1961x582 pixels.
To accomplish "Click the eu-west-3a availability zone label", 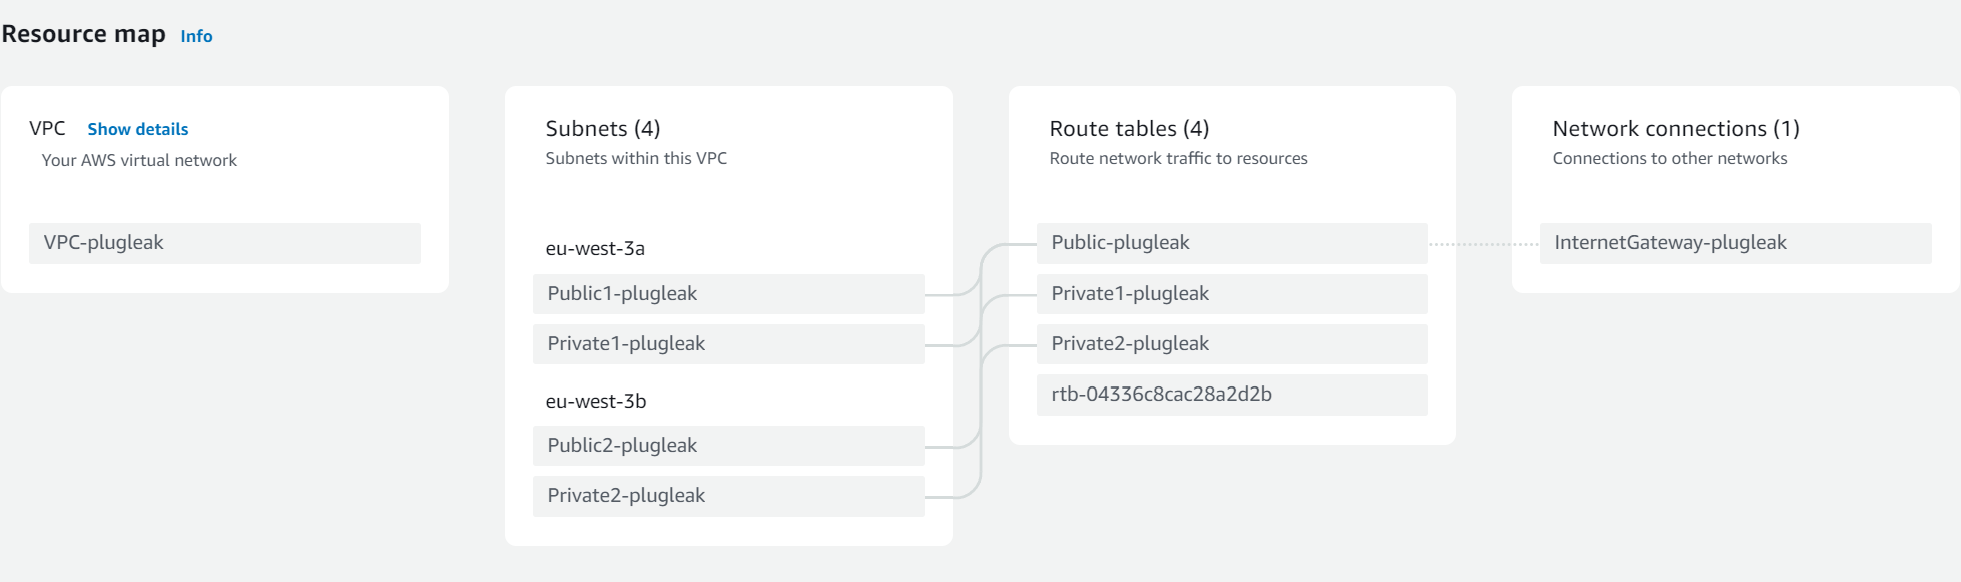I will click(596, 249).
